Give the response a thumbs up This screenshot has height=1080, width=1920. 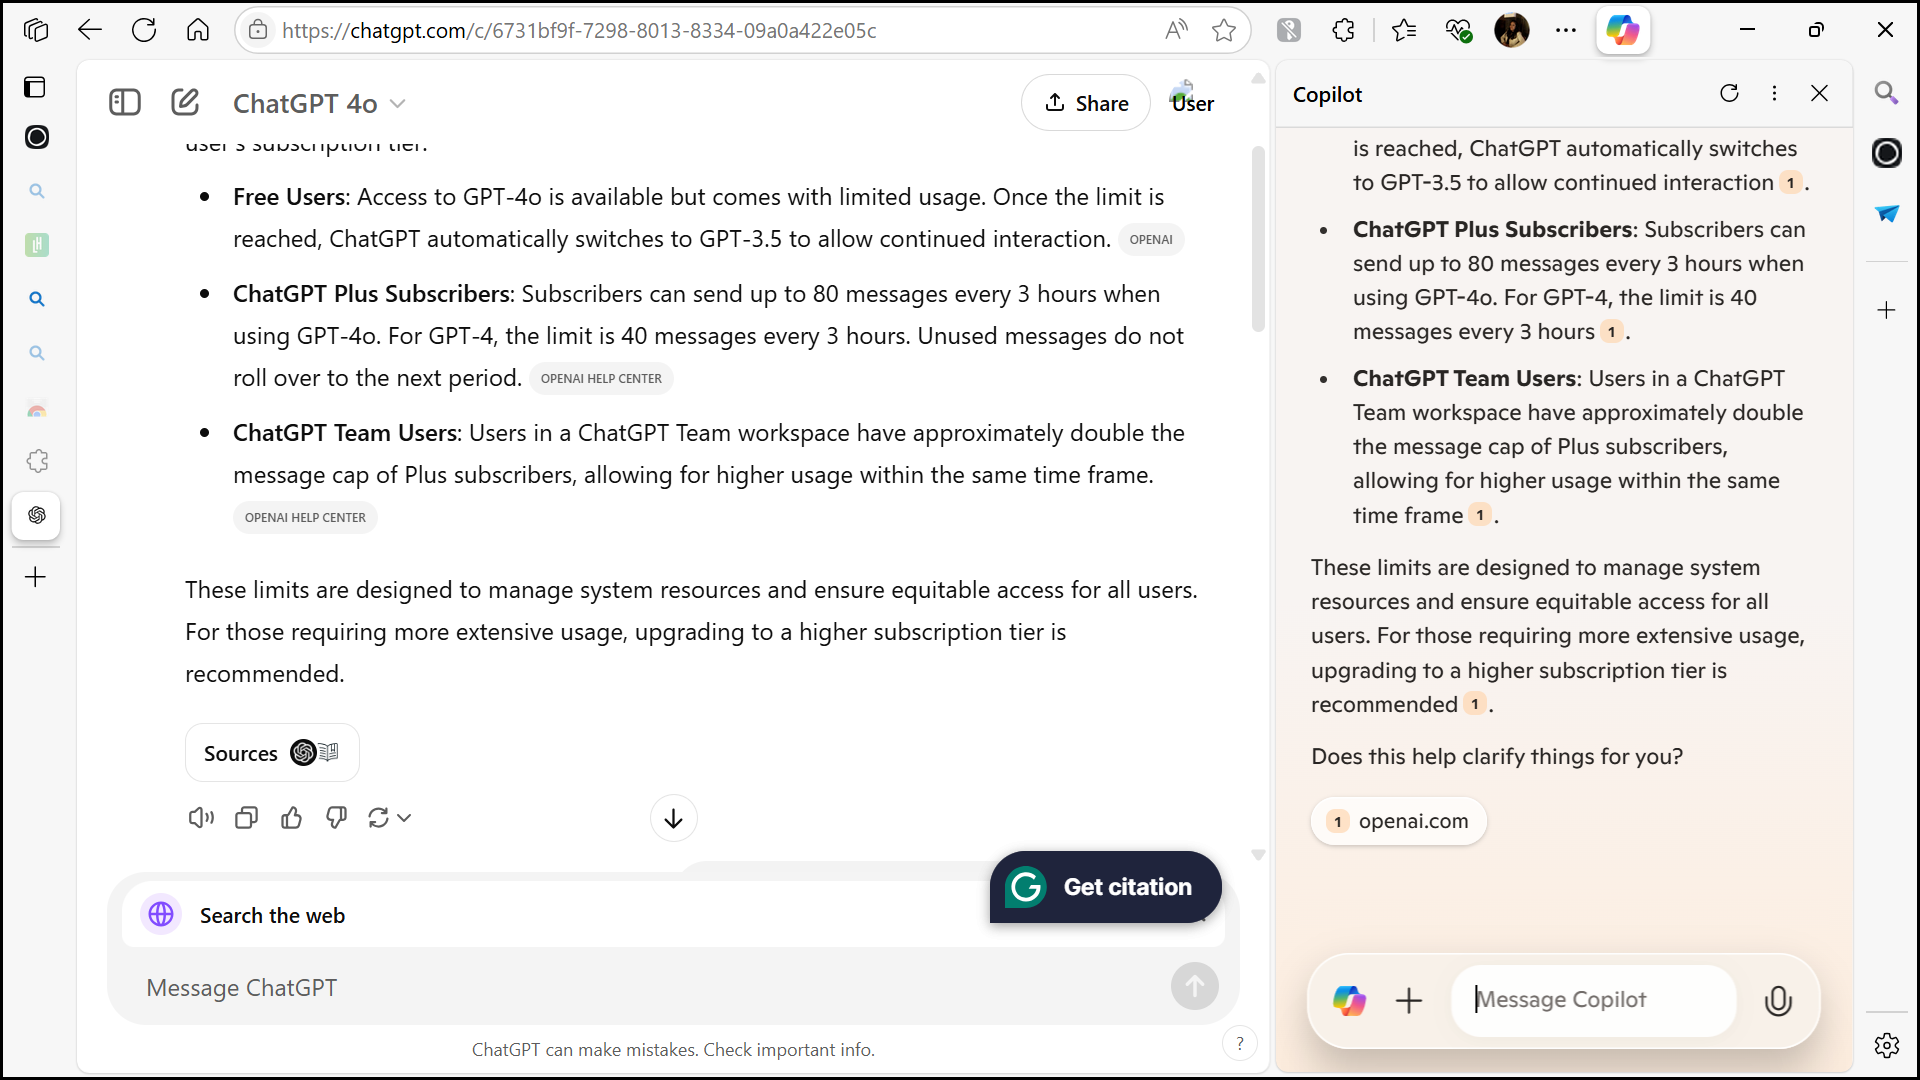coord(291,818)
